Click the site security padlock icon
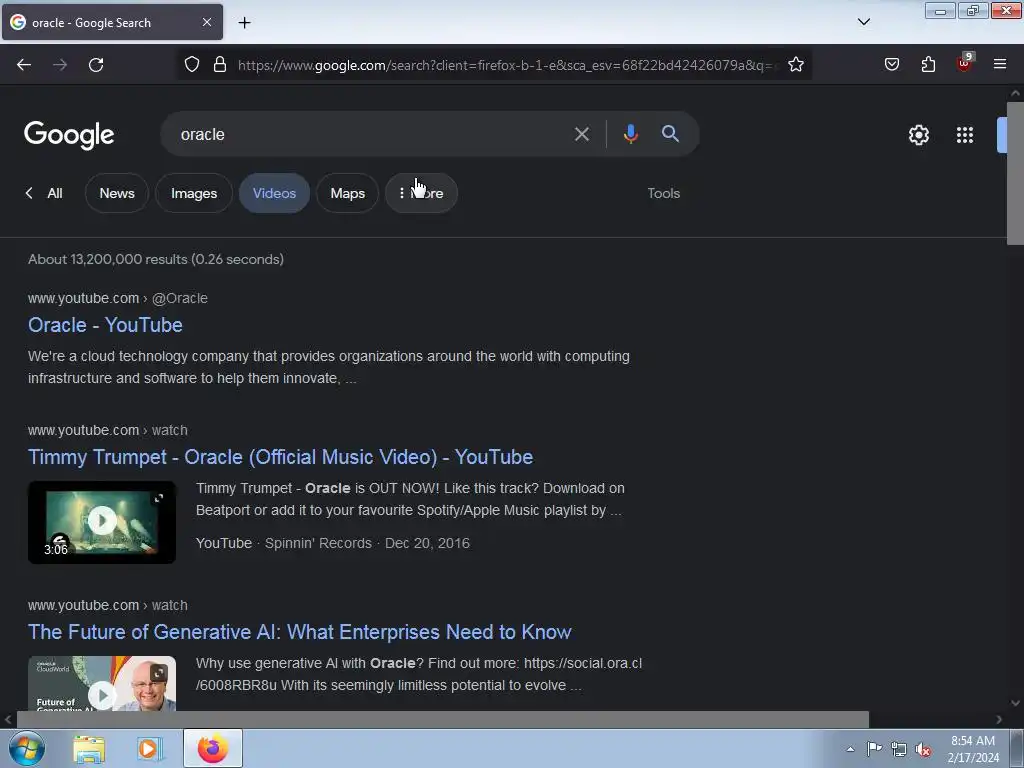 (x=220, y=65)
